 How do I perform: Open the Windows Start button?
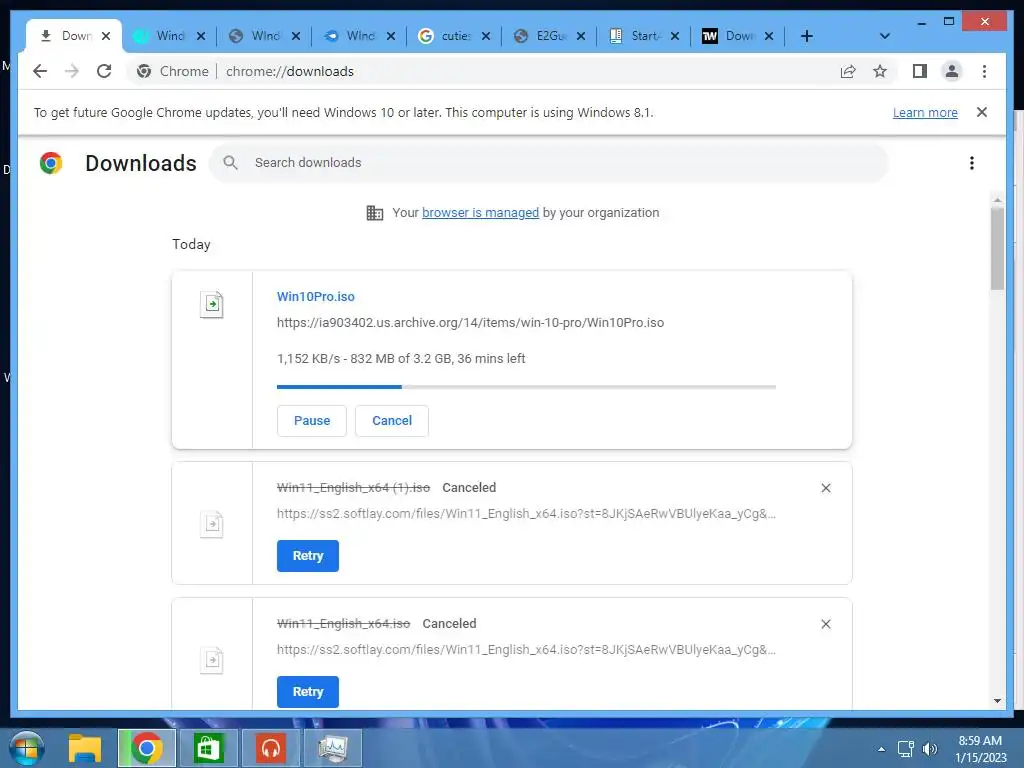[x=26, y=748]
